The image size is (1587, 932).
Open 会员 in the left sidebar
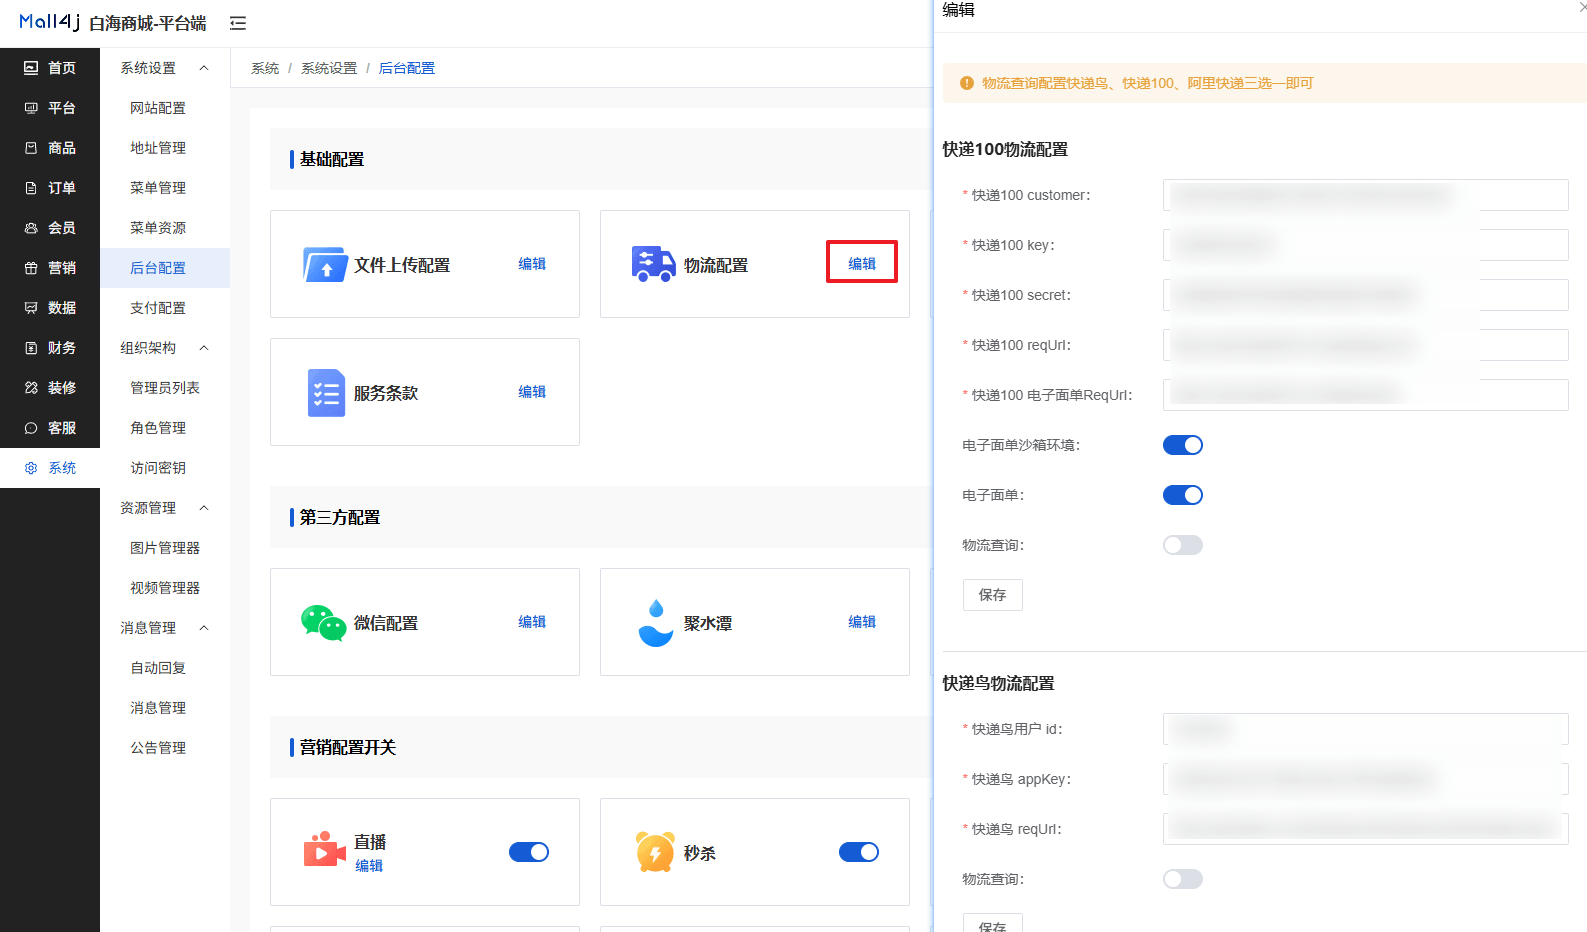50,228
